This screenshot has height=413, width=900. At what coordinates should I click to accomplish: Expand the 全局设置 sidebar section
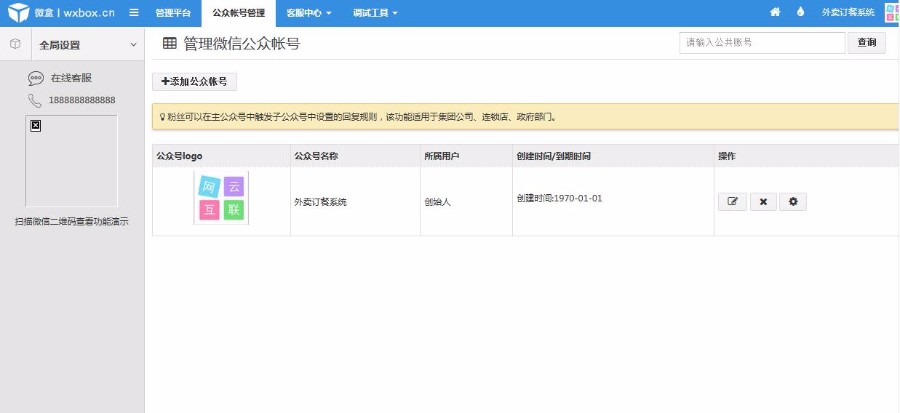tap(88, 45)
